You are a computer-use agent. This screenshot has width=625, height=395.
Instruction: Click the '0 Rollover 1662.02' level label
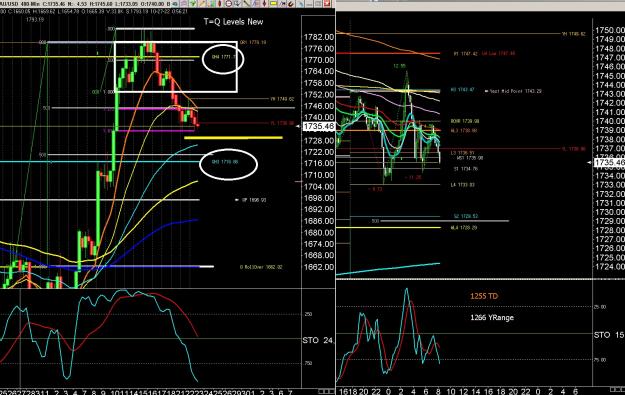click(x=261, y=267)
